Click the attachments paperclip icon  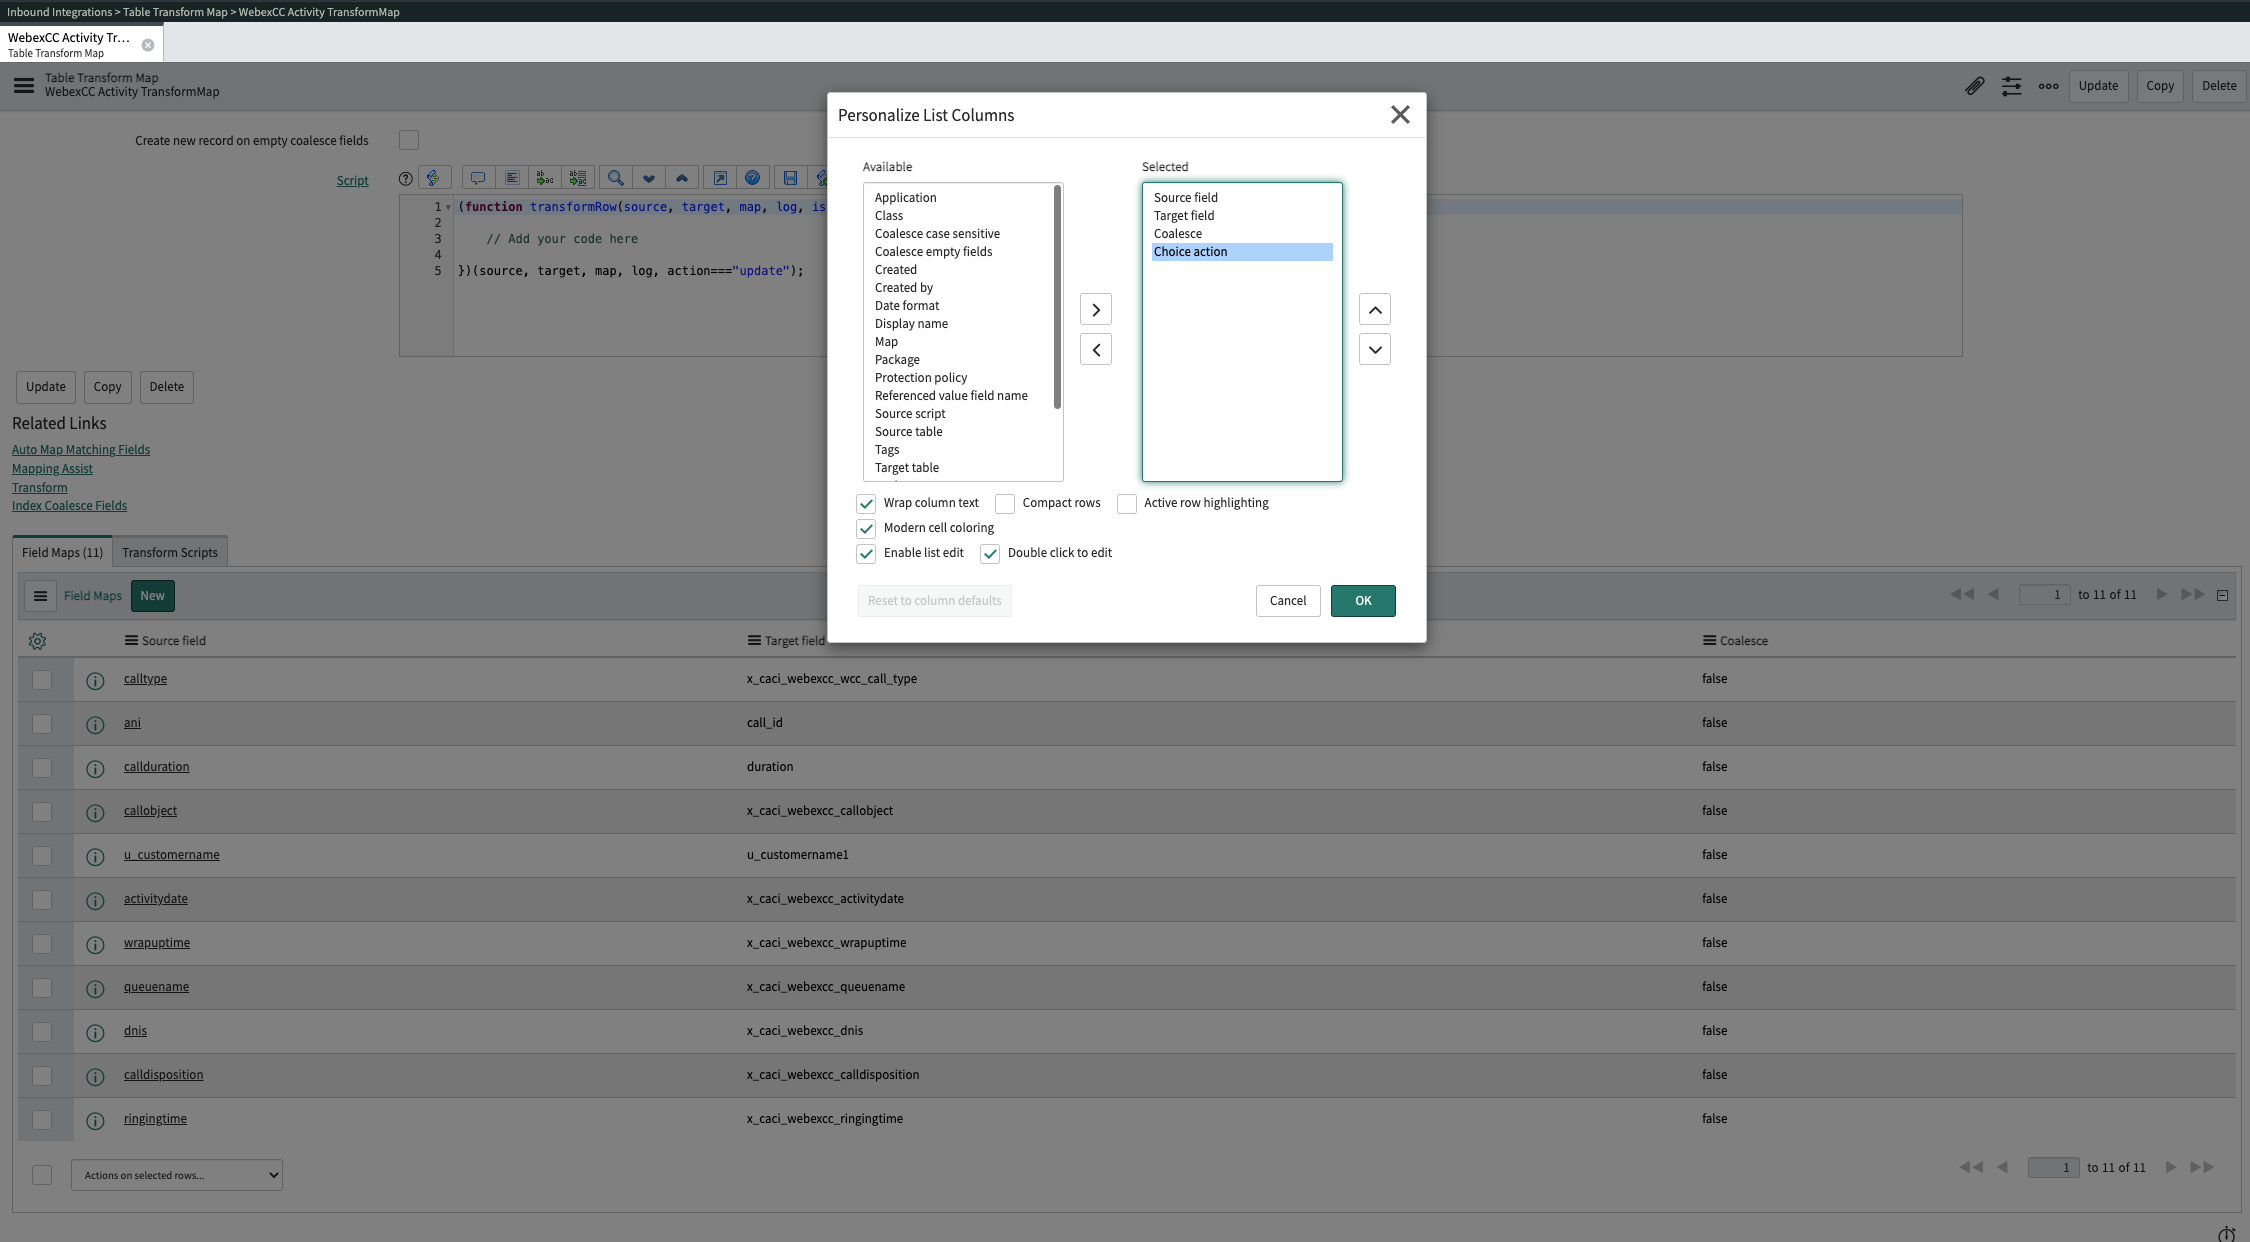1974,86
